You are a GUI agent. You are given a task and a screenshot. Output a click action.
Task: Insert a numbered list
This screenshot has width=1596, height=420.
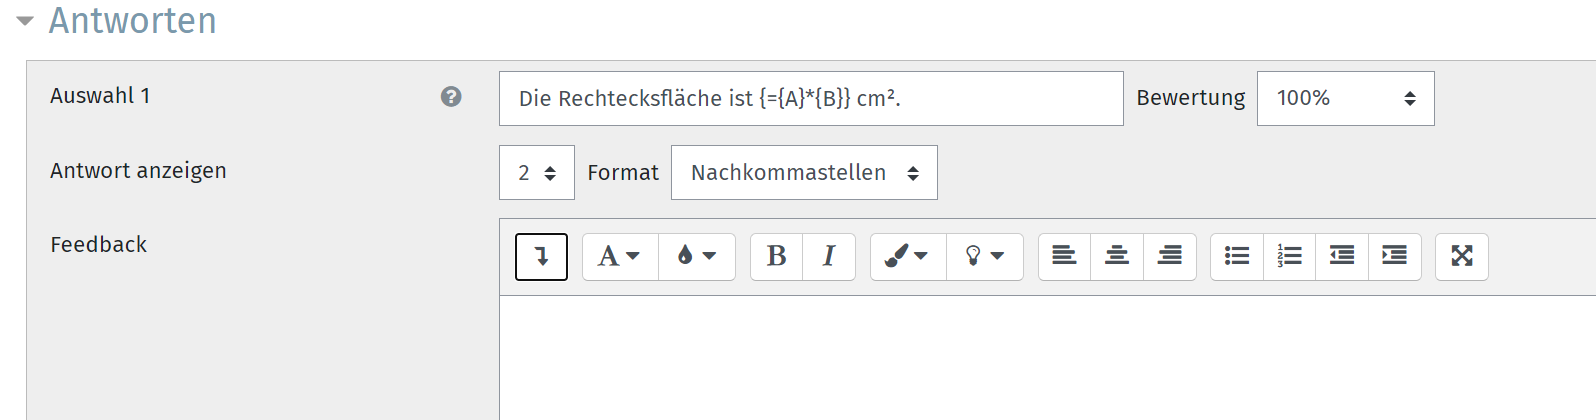click(1290, 257)
